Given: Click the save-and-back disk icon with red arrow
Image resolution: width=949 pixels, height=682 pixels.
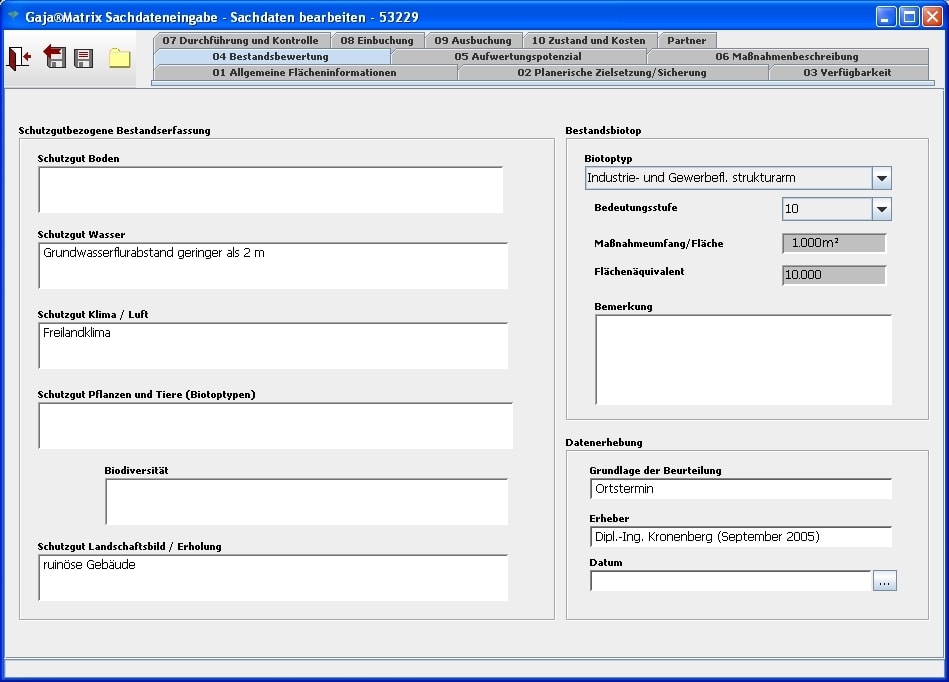Looking at the screenshot, I should coord(54,58).
